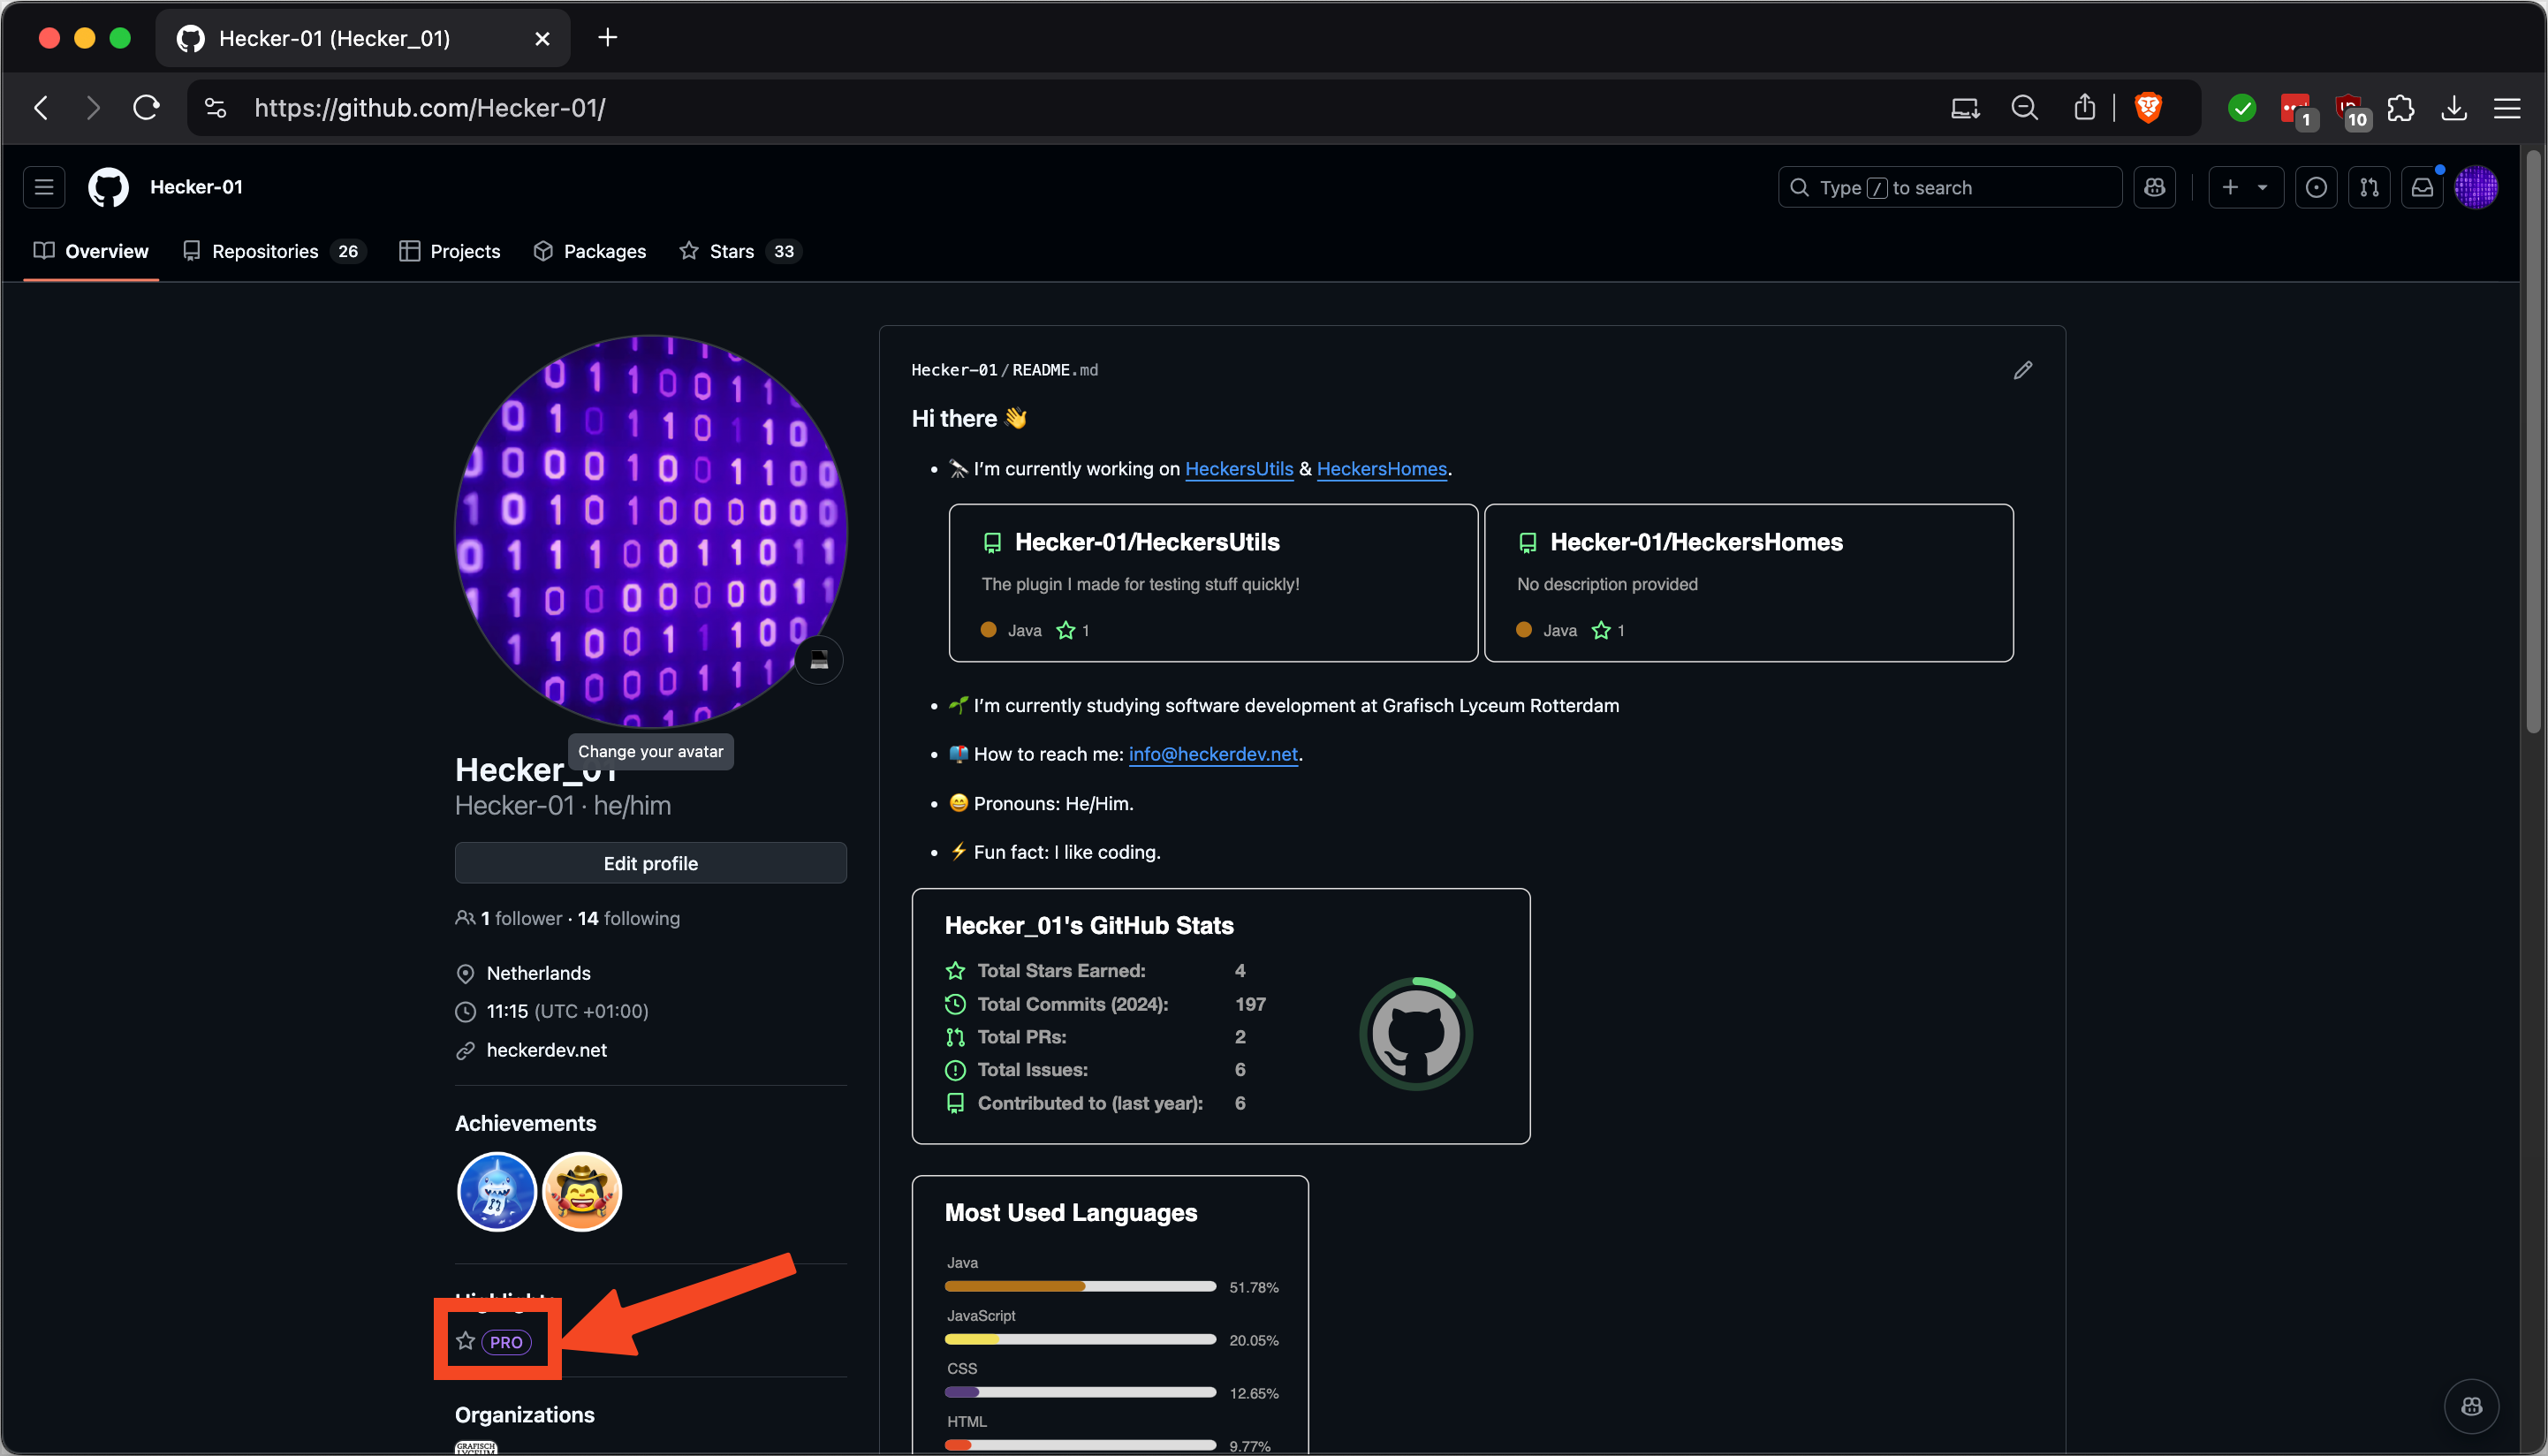Open the GitHub hamburger navigation menu
This screenshot has height=1456, width=2548.
pos(44,187)
